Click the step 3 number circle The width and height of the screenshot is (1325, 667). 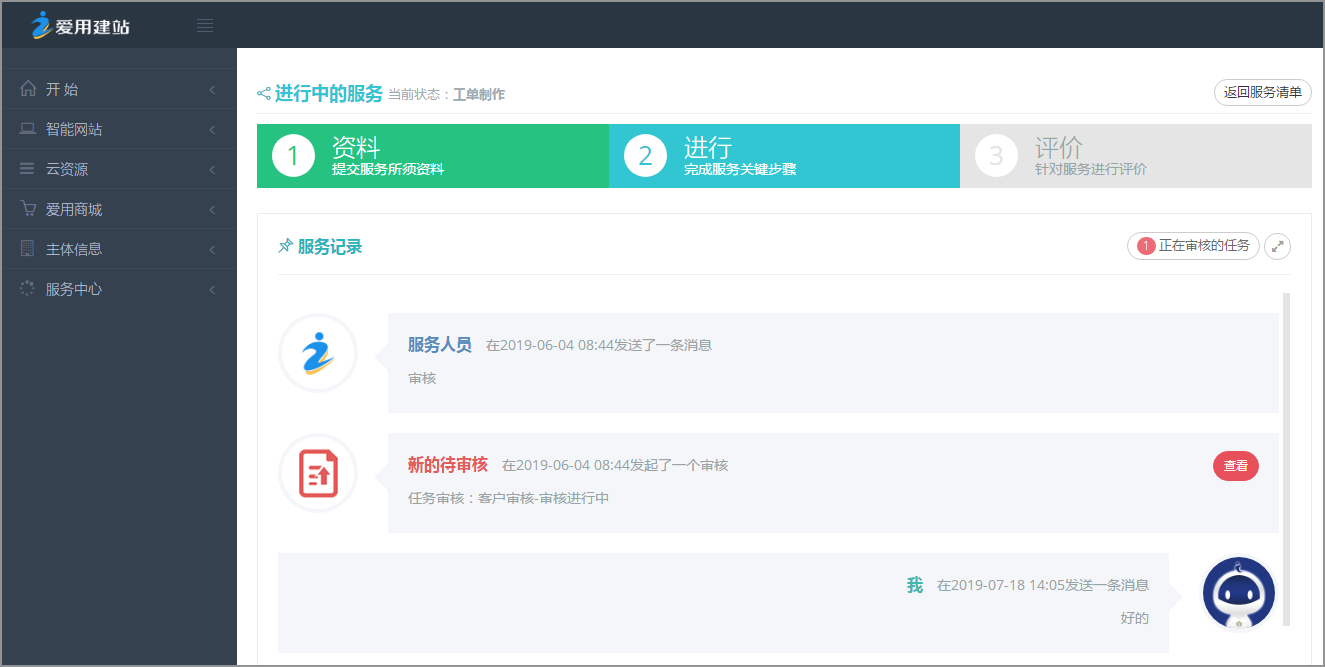[x=996, y=156]
